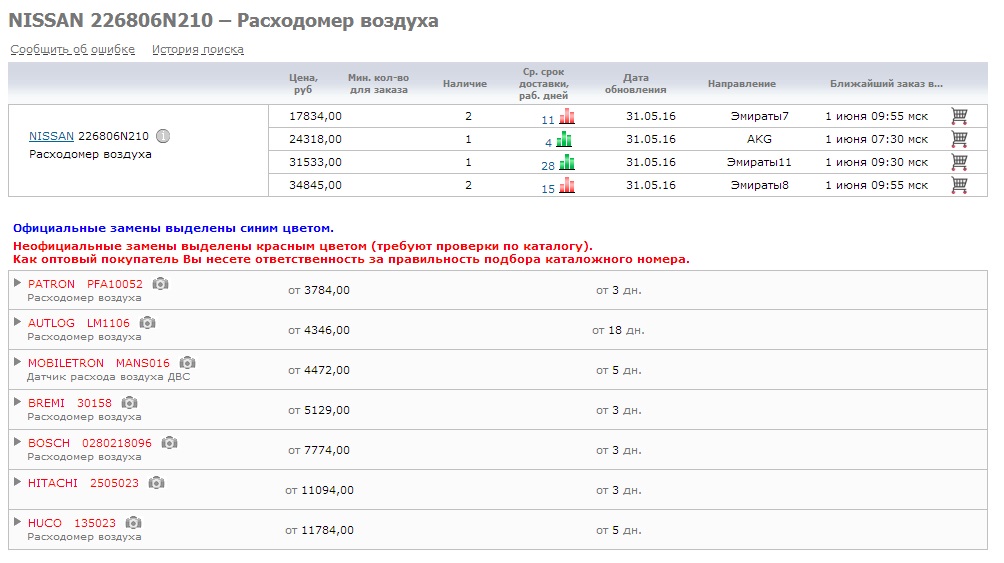Click direction Эмираты8
This screenshot has width=1004, height=563.
759,185
